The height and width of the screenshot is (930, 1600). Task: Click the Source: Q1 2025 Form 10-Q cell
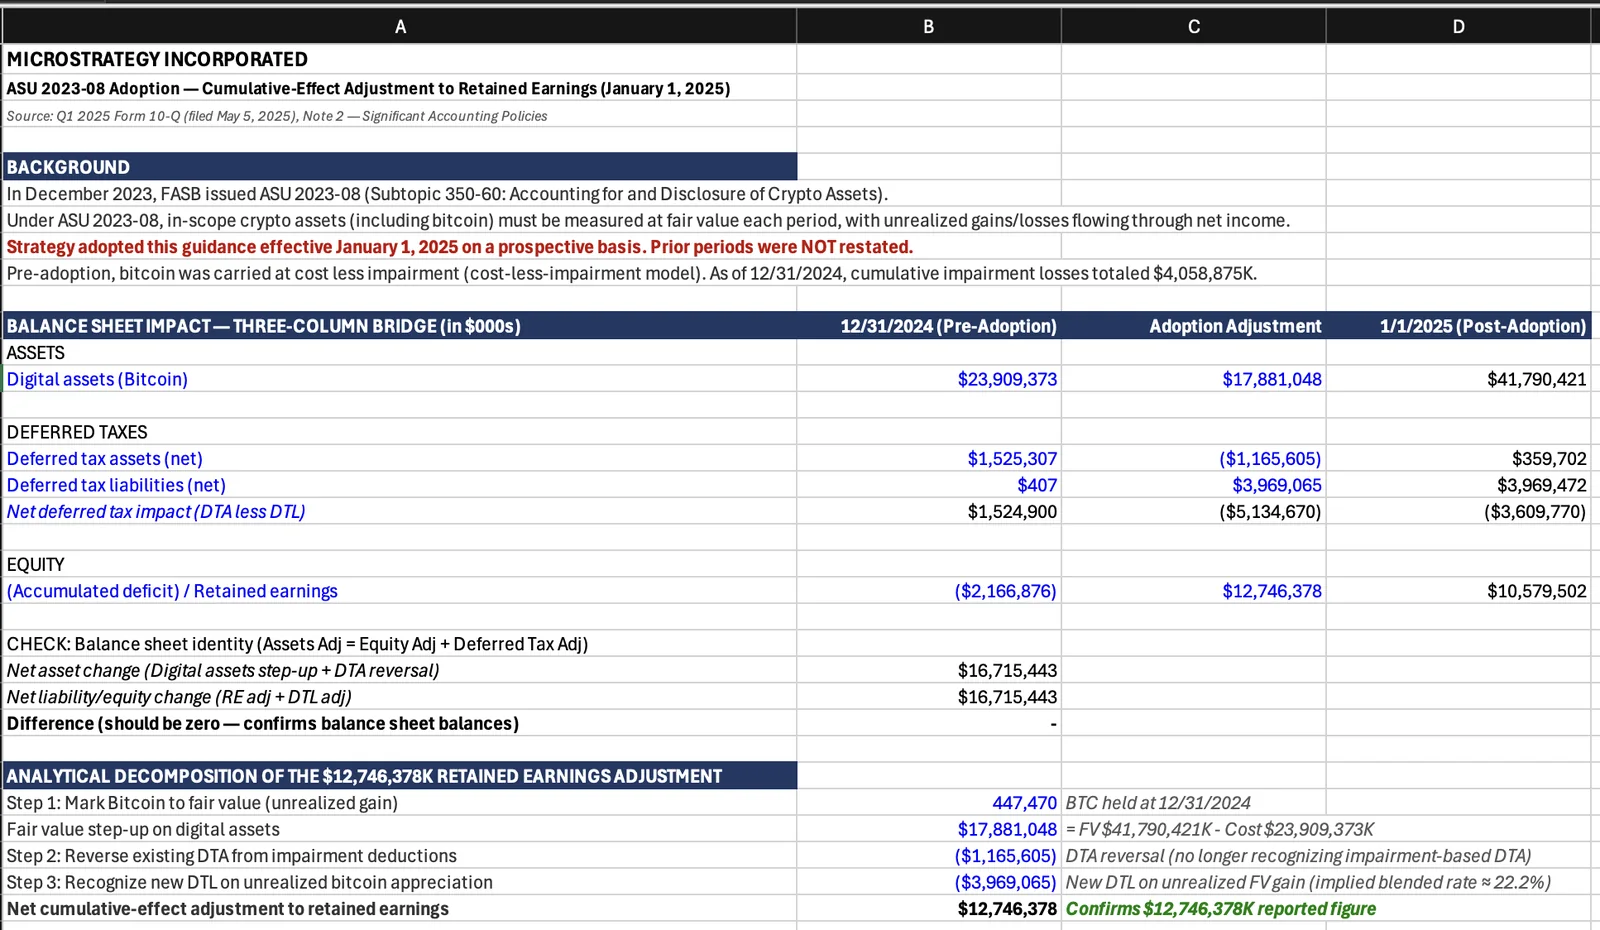(x=400, y=115)
